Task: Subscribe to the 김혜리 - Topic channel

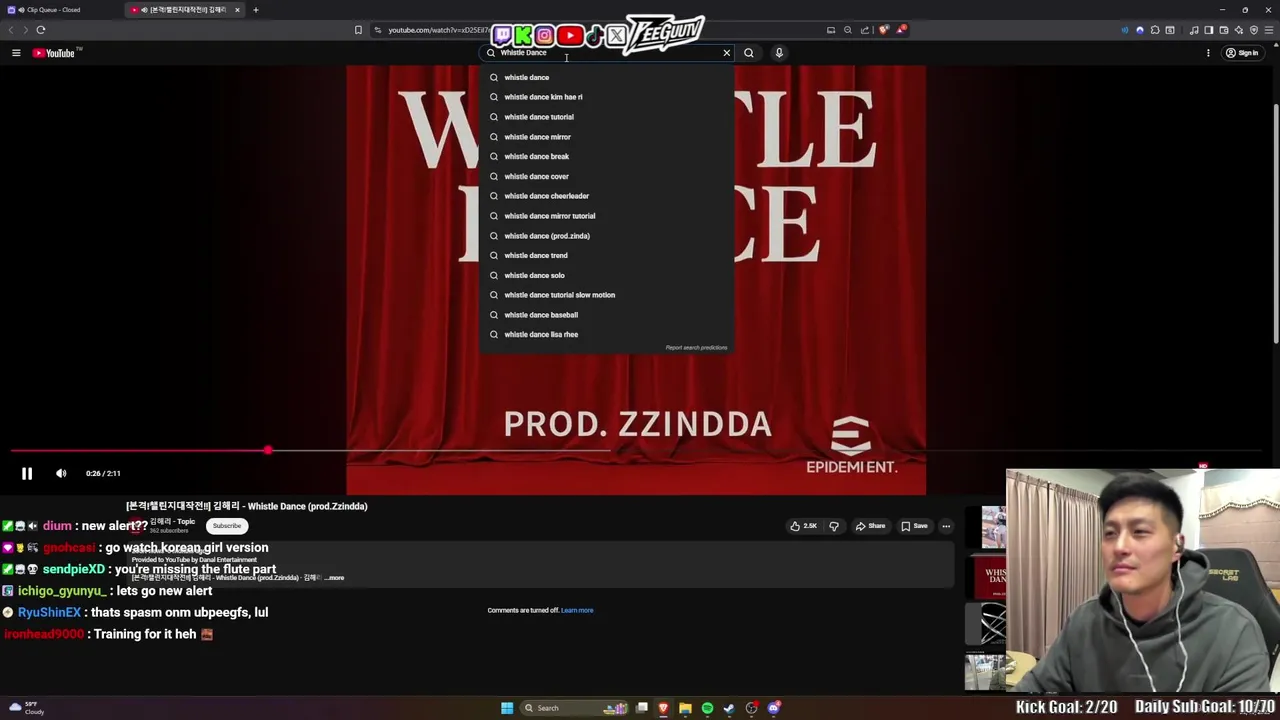Action: [x=227, y=526]
